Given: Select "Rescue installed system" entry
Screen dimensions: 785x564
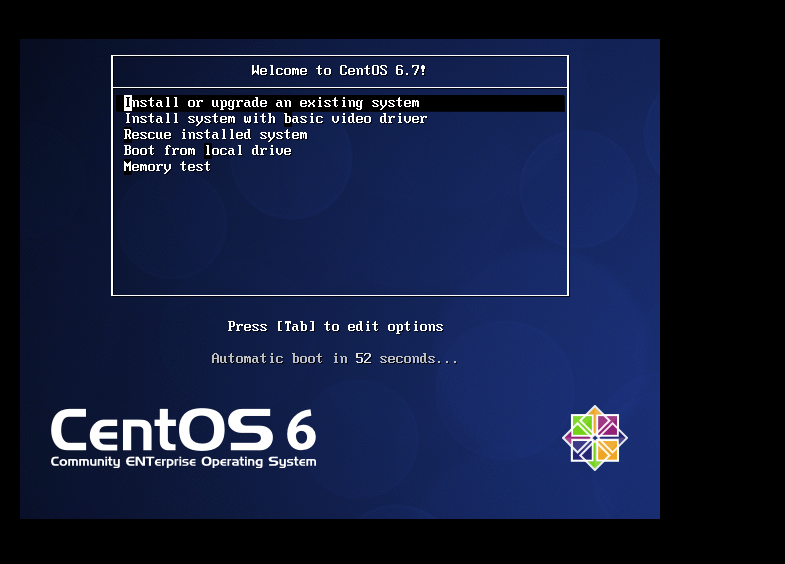Looking at the screenshot, I should click(x=215, y=135).
